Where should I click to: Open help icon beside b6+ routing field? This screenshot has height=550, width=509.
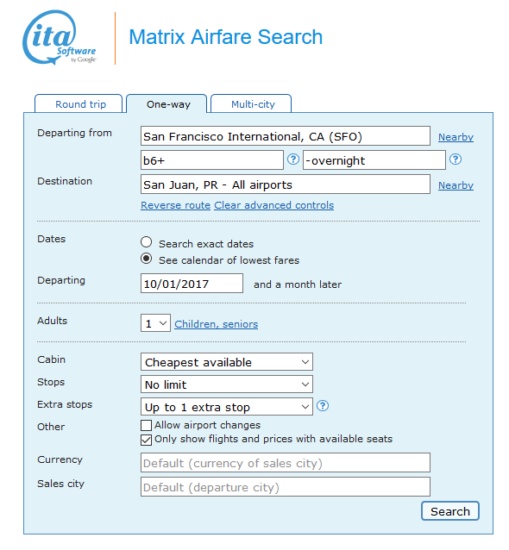tap(293, 159)
